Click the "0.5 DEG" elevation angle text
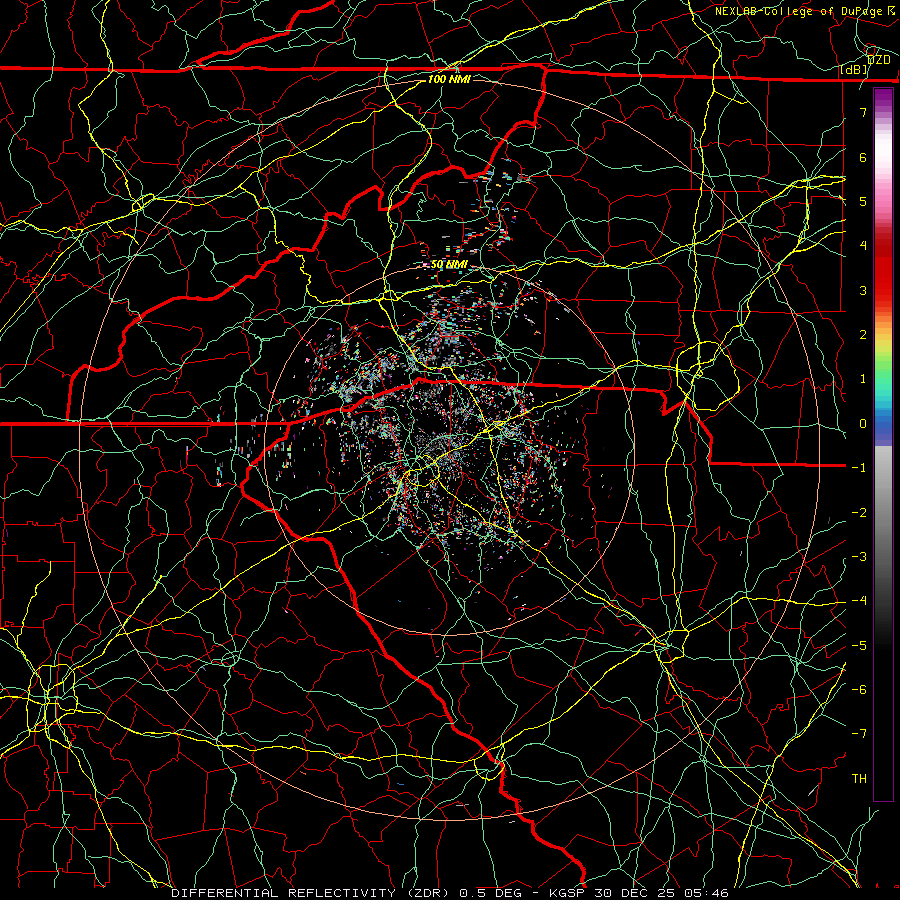The image size is (900, 900). (x=491, y=893)
